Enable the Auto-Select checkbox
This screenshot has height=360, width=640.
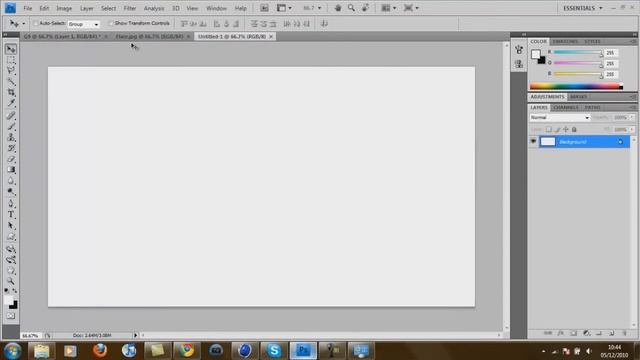click(x=36, y=23)
